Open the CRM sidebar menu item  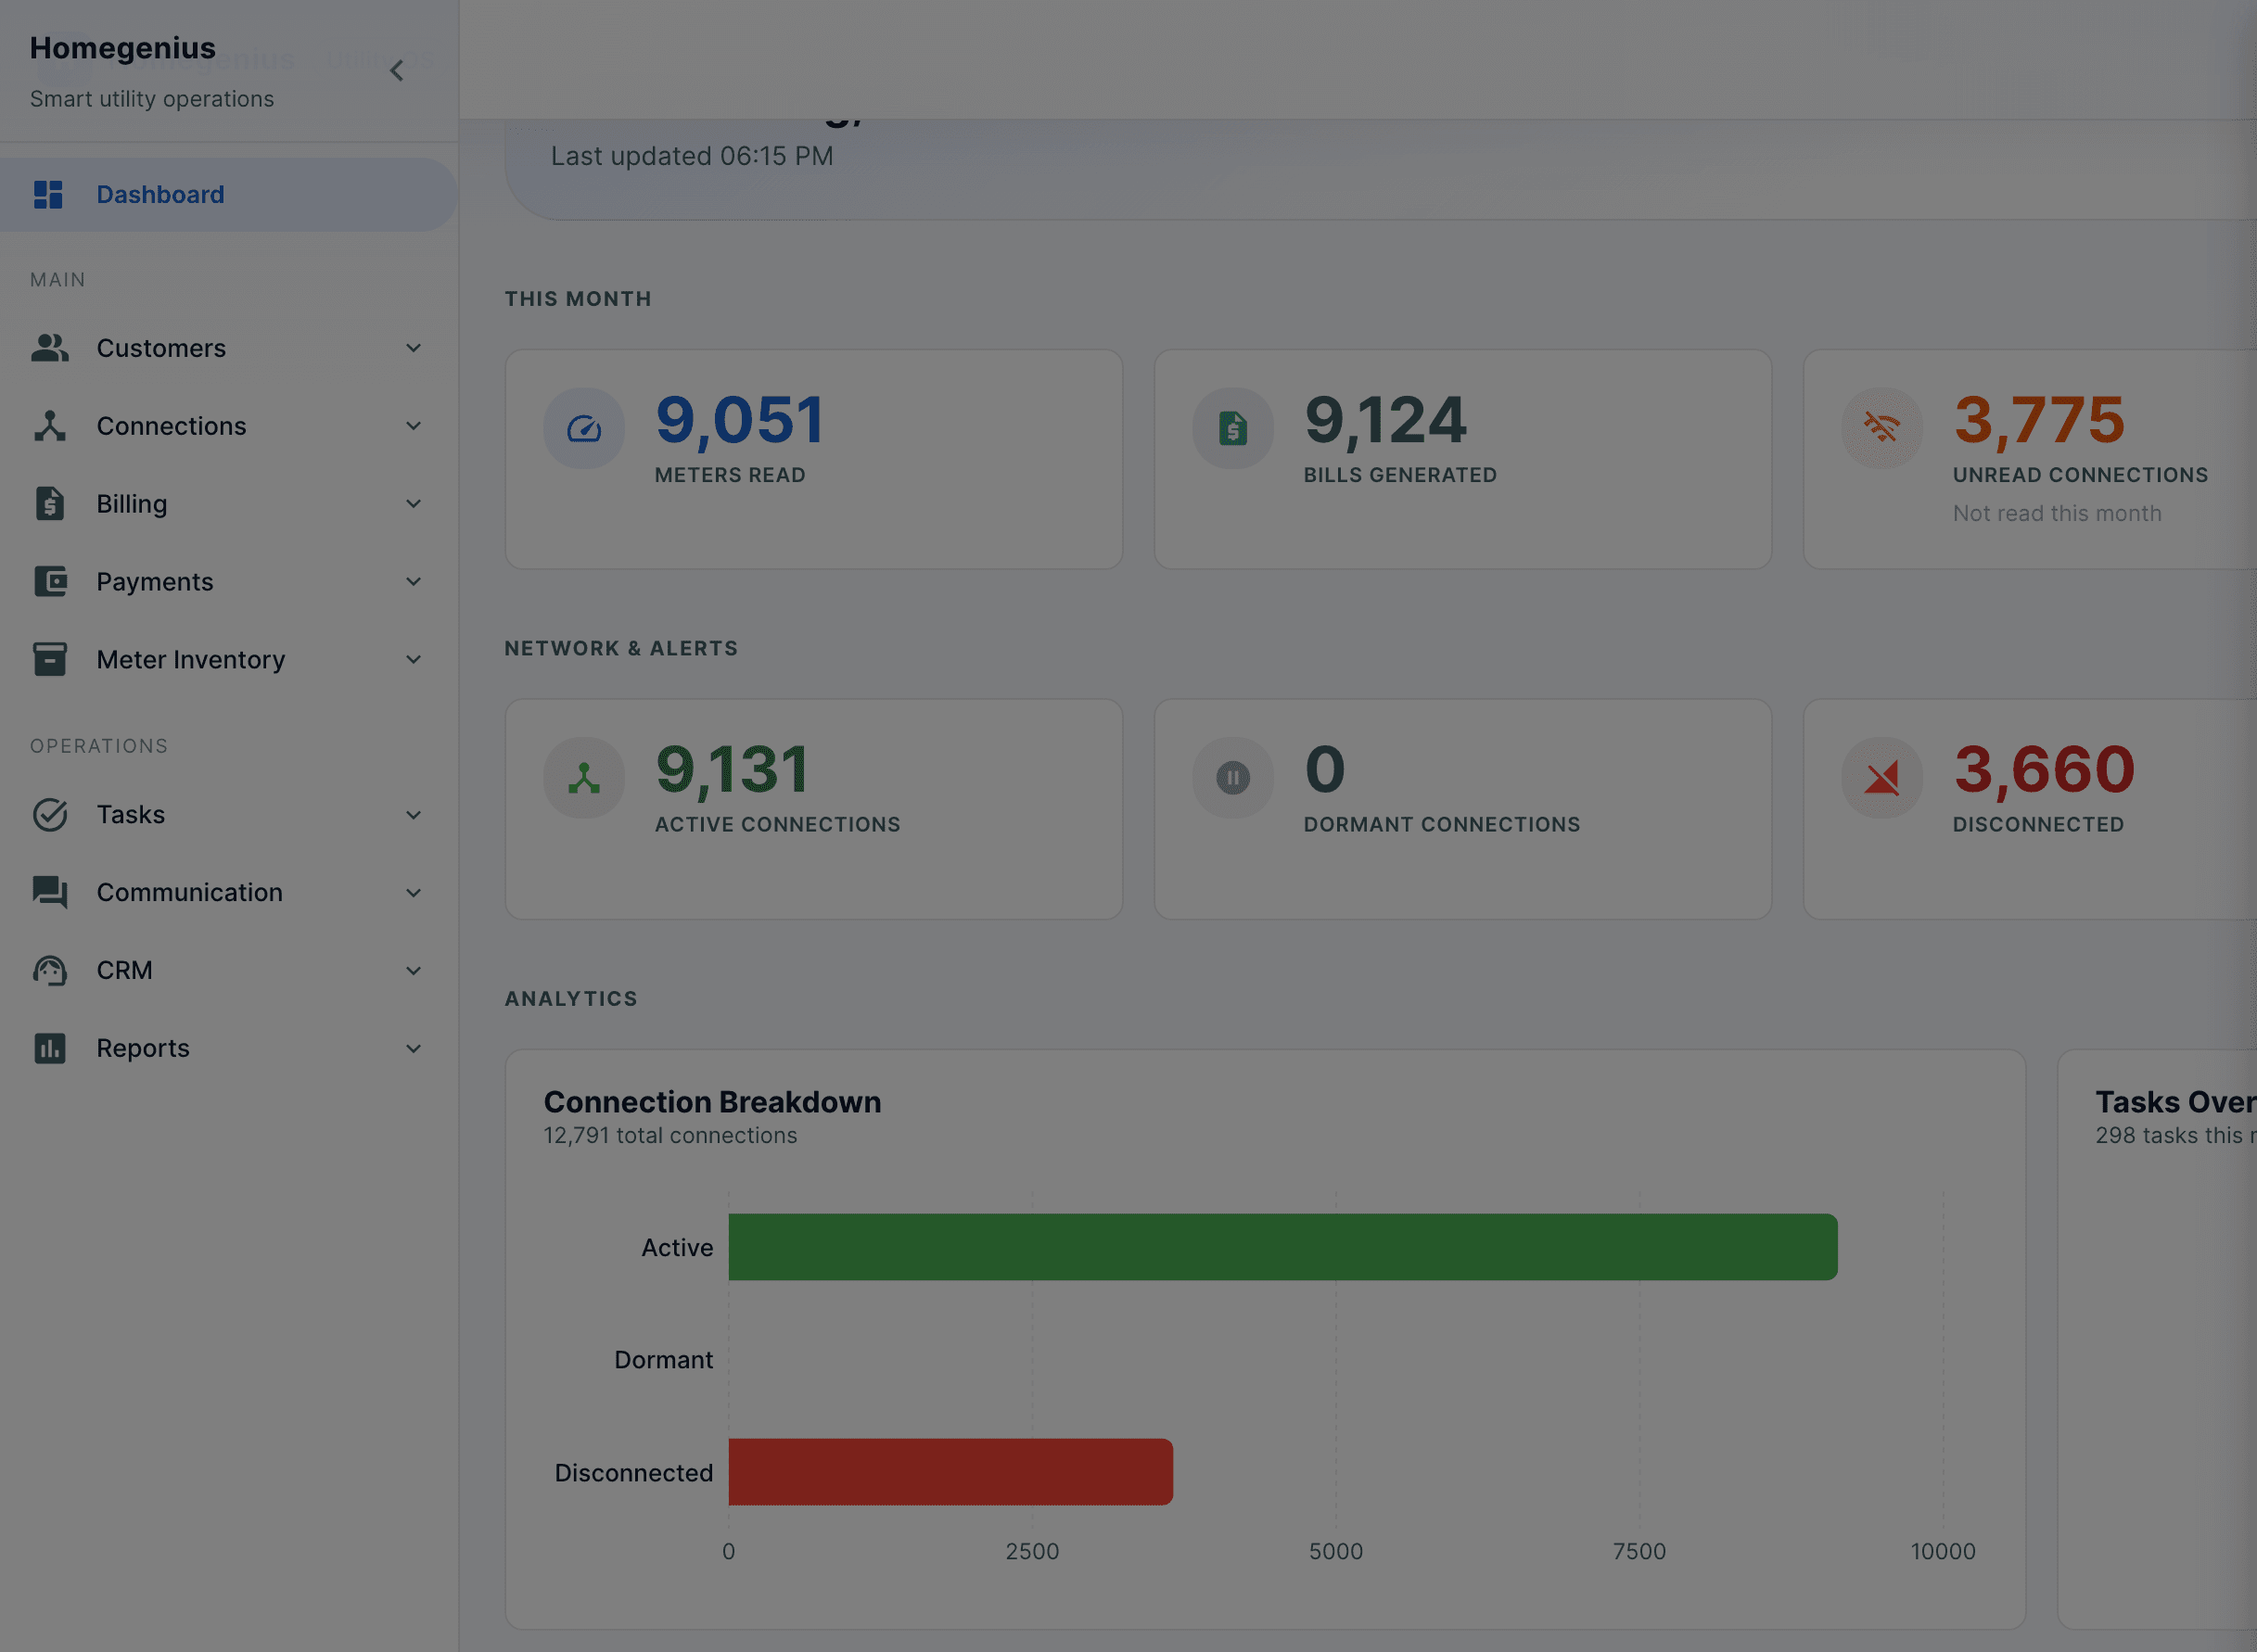[x=229, y=971]
